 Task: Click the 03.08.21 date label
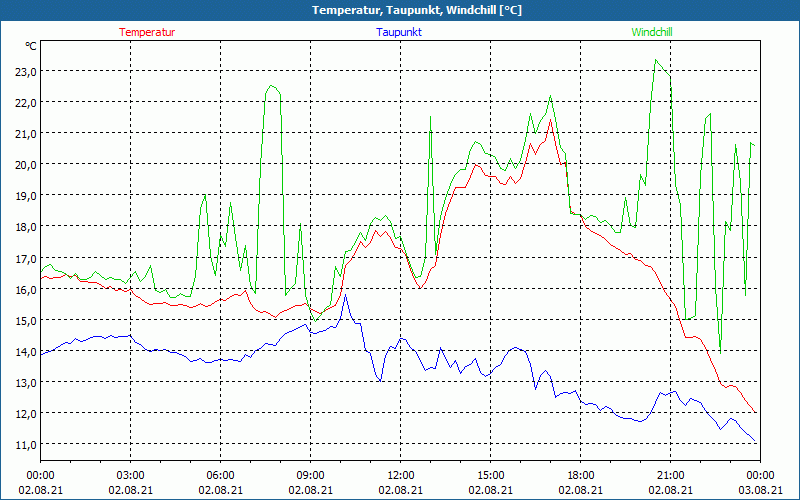click(x=760, y=490)
